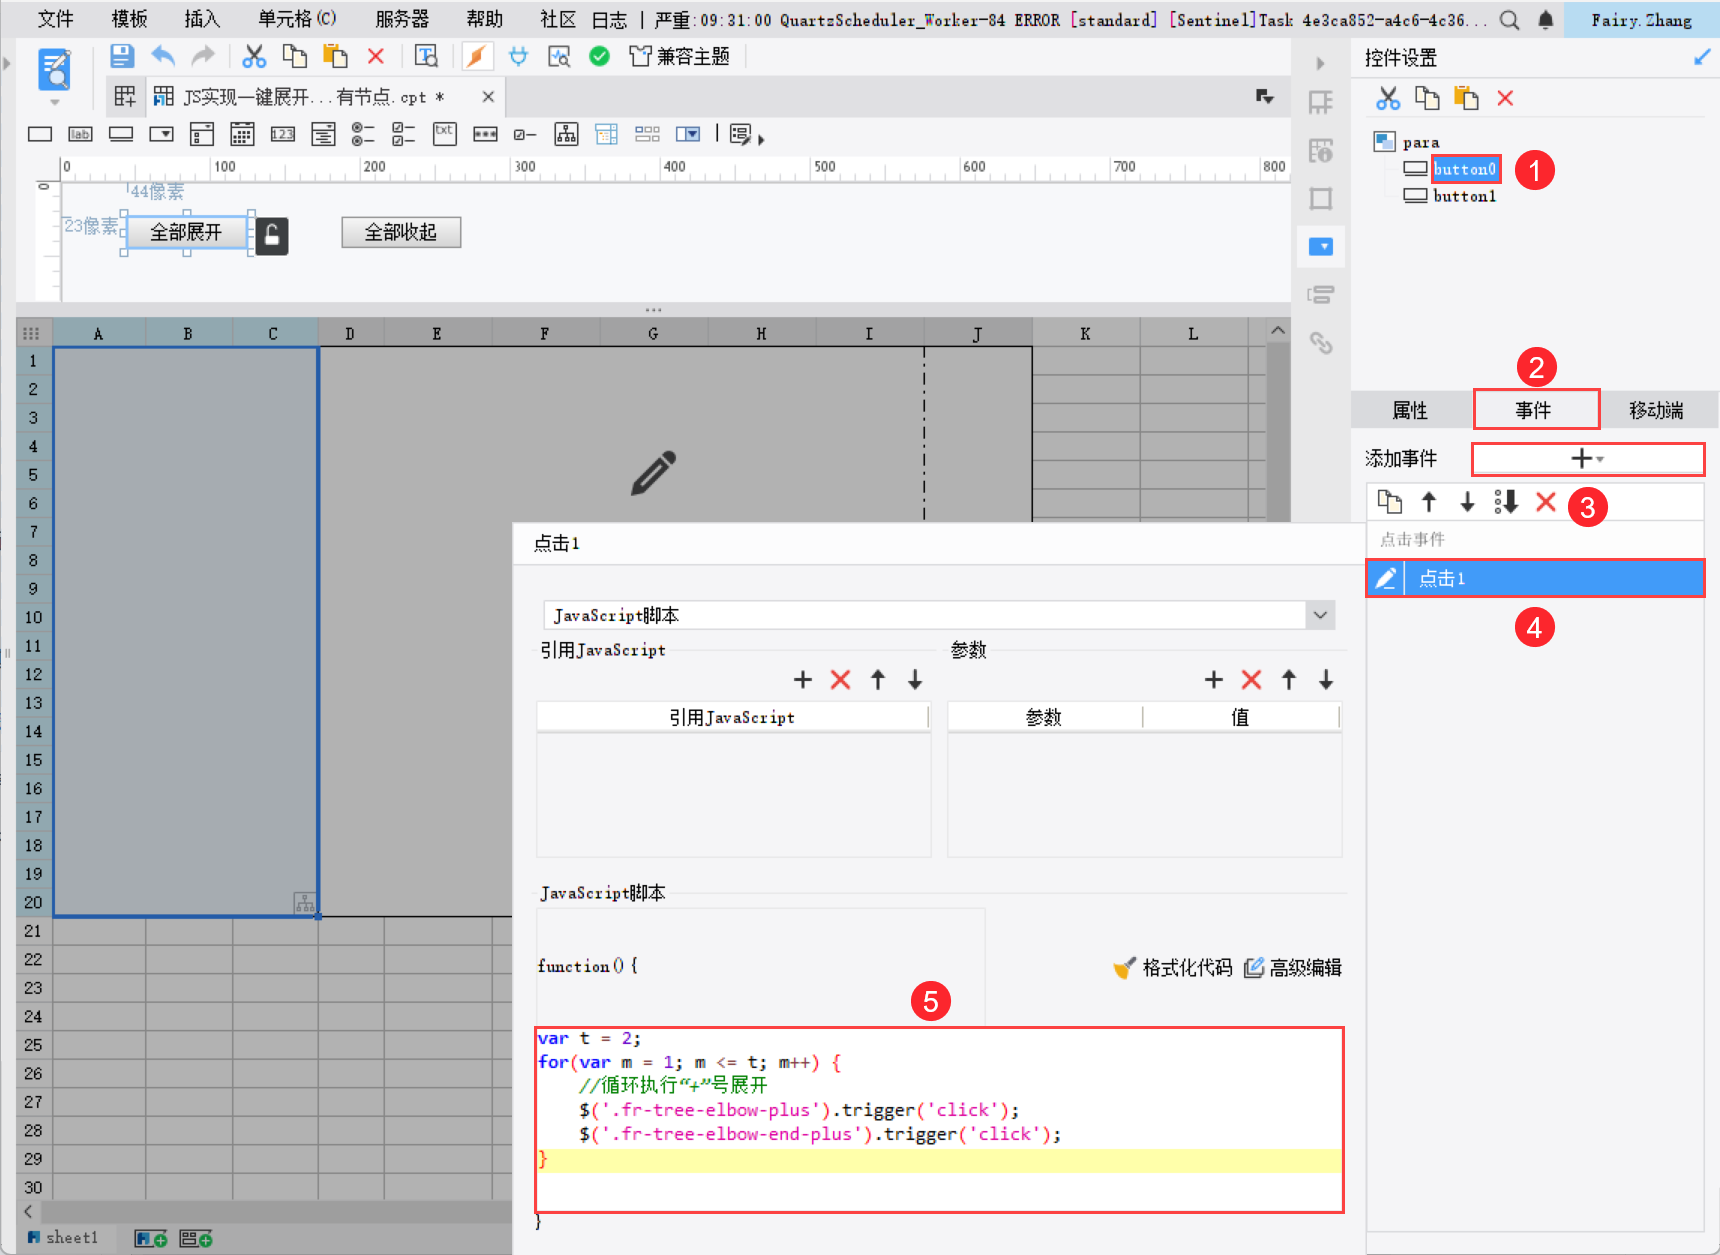This screenshot has height=1255, width=1720.
Task: Select column header A
Action: click(x=98, y=333)
